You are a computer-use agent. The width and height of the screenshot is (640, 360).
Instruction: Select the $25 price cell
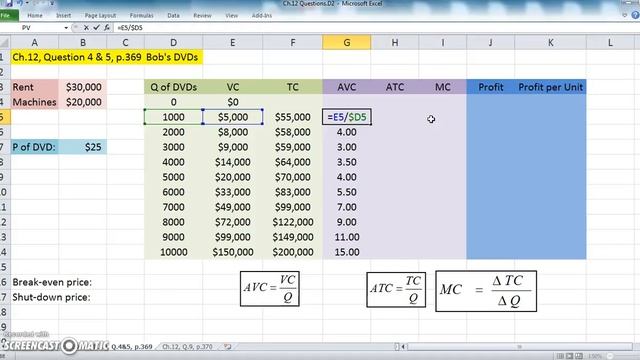click(83, 147)
